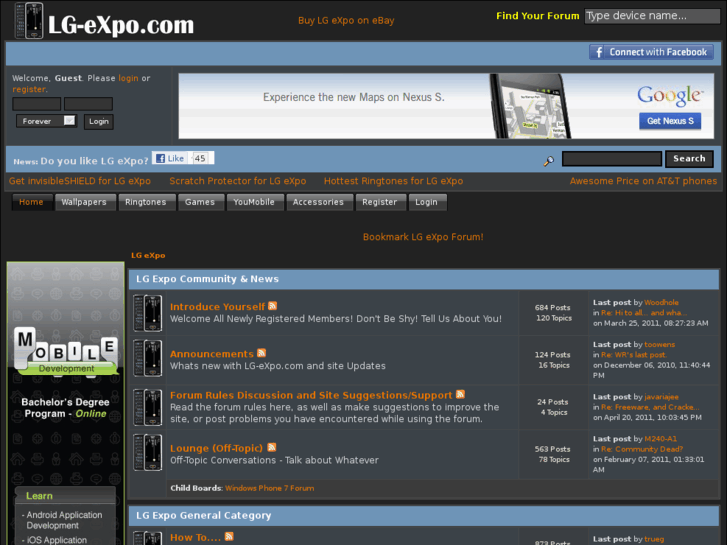The height and width of the screenshot is (545, 727).
Task: Click the phone board icon for Introduce Yourself
Action: coord(147,313)
